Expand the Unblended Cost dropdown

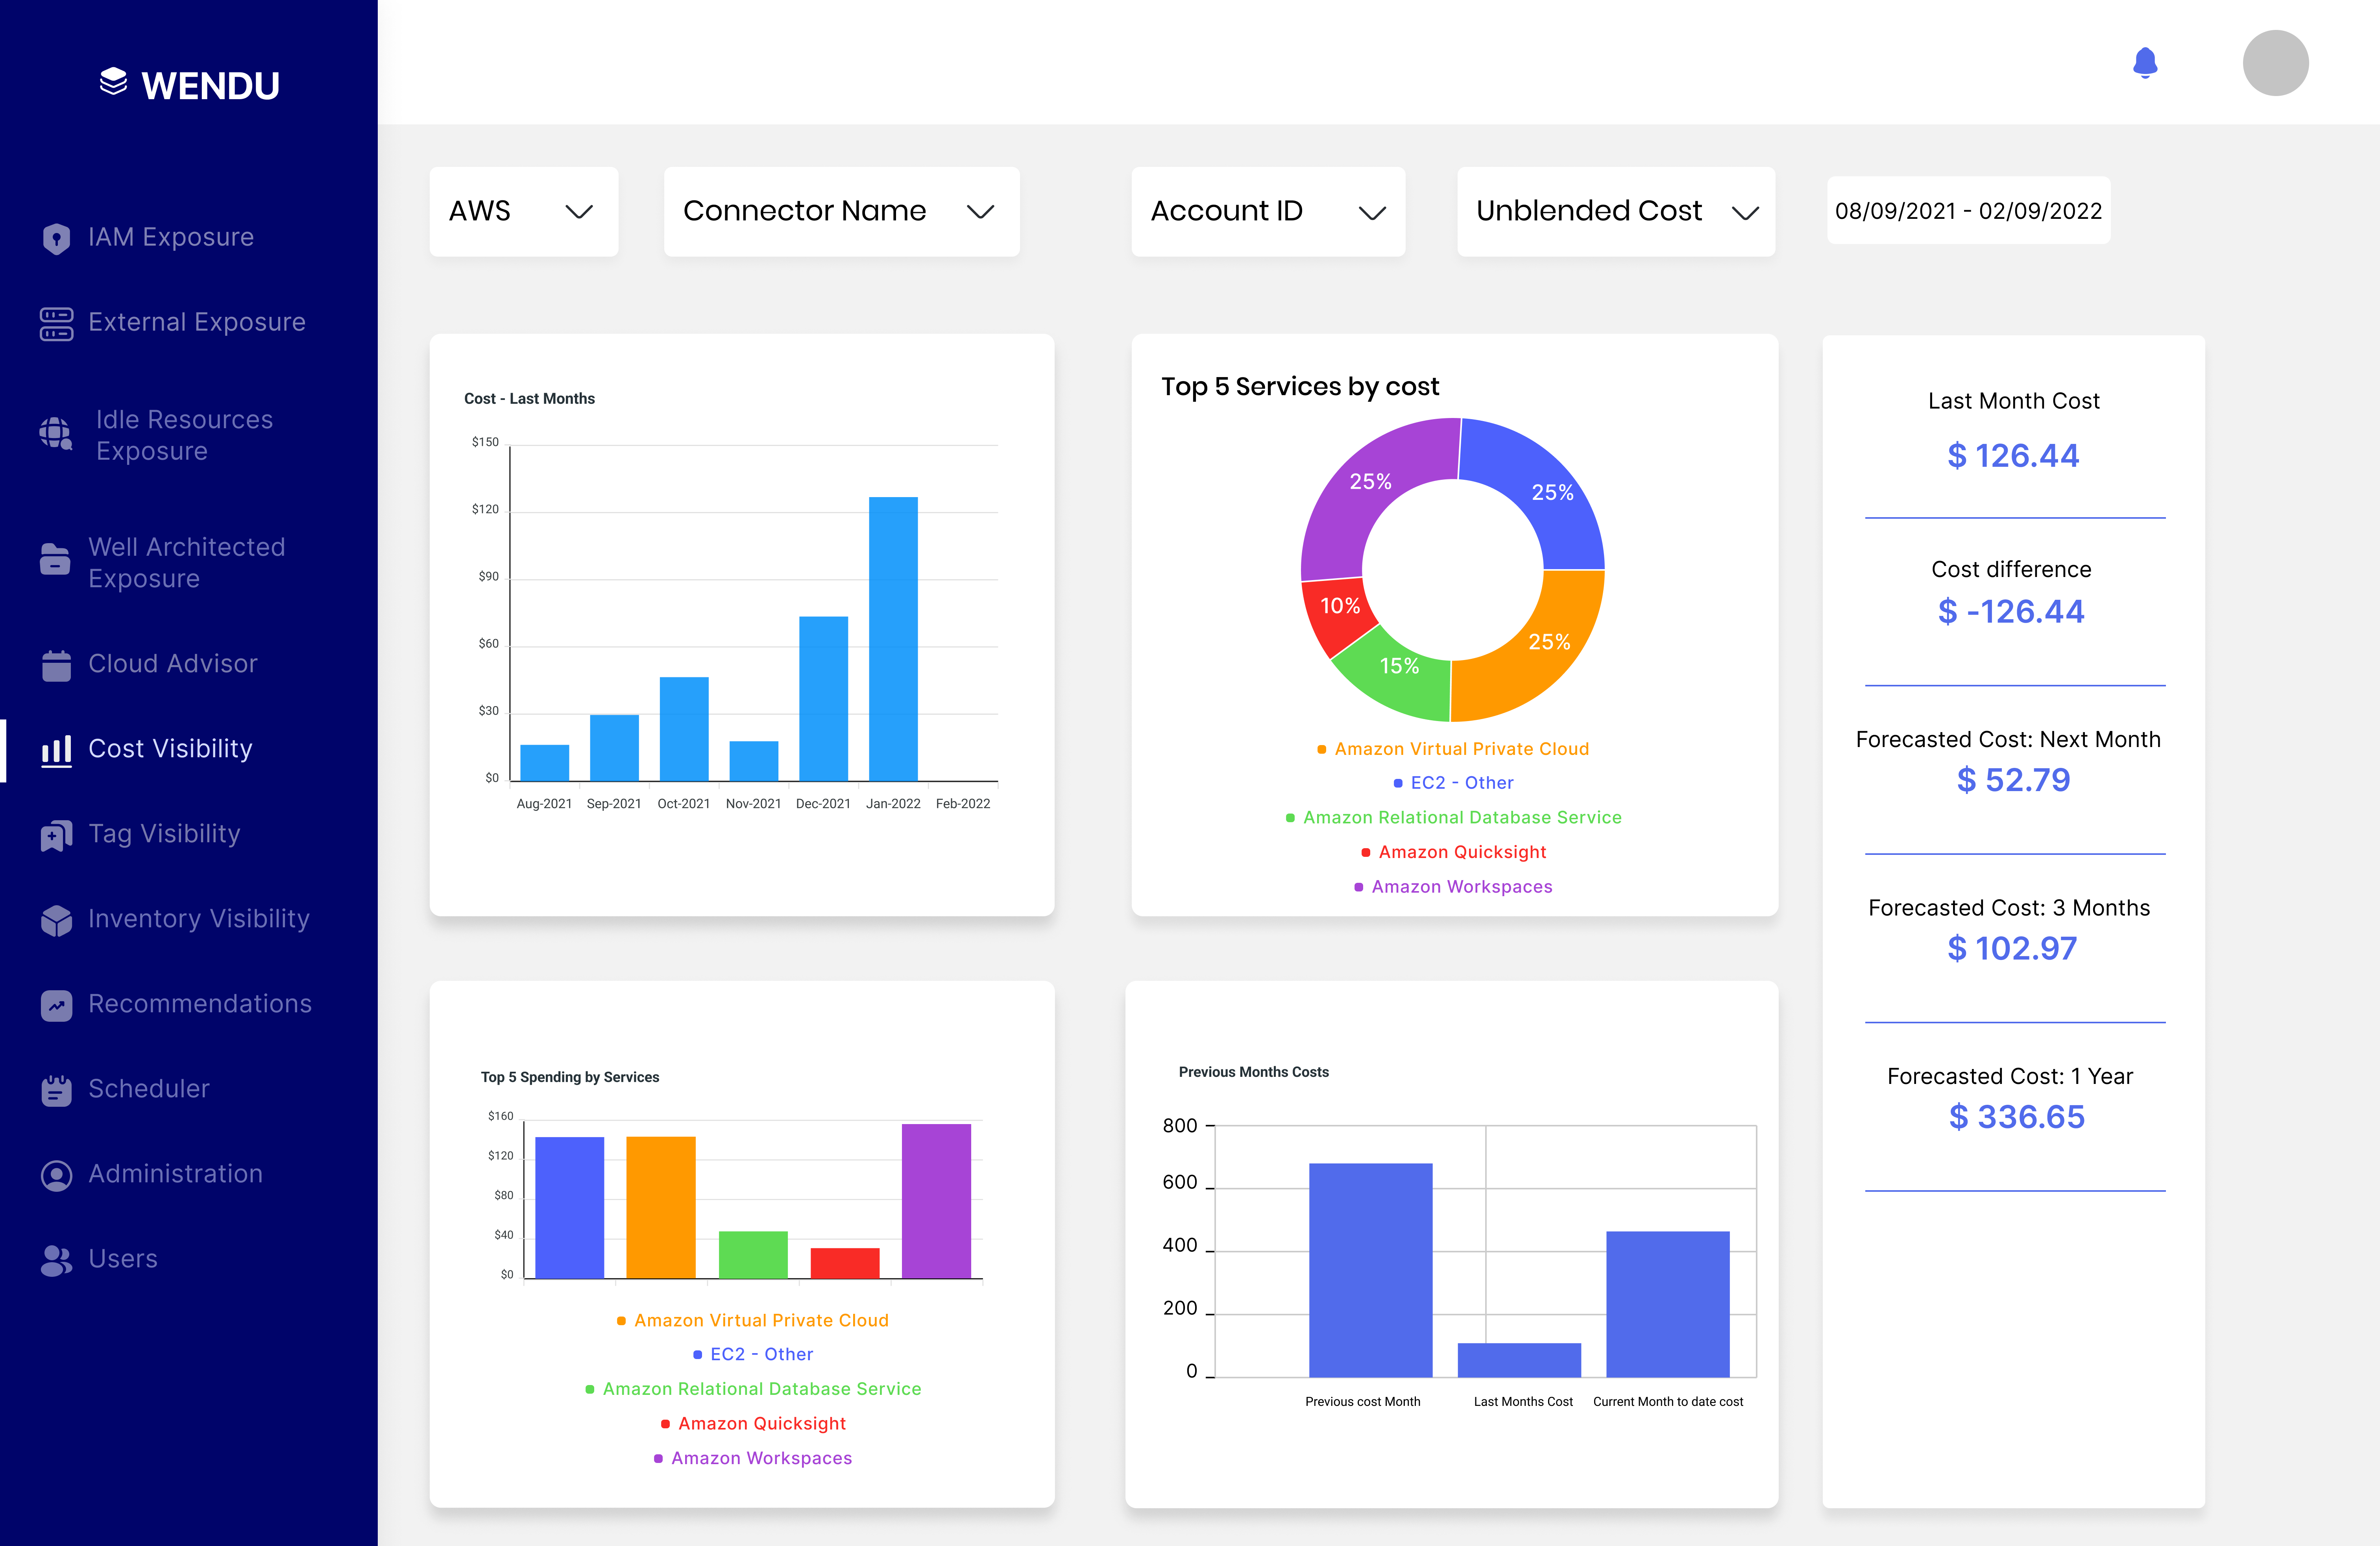point(1614,211)
